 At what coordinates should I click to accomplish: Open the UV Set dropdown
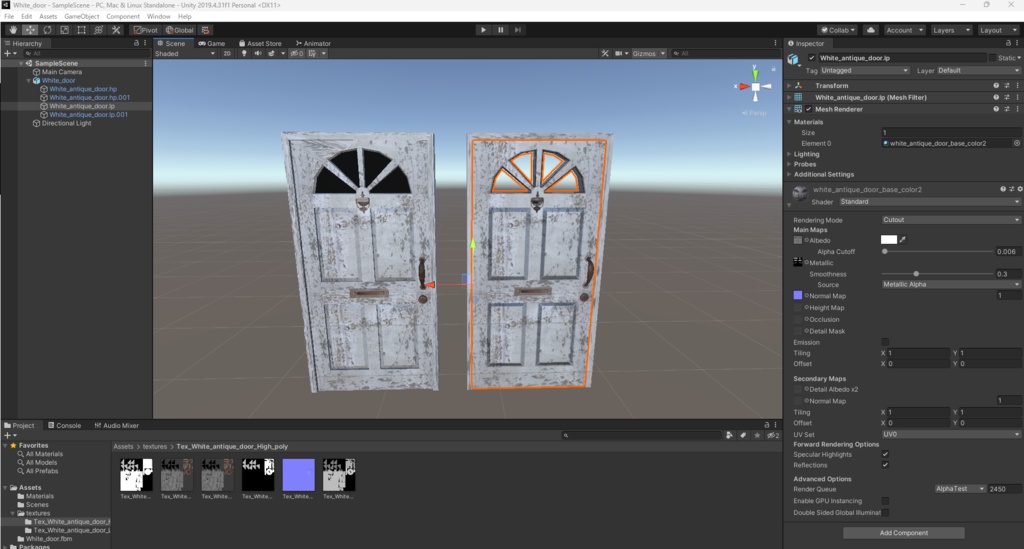pyautogui.click(x=950, y=434)
